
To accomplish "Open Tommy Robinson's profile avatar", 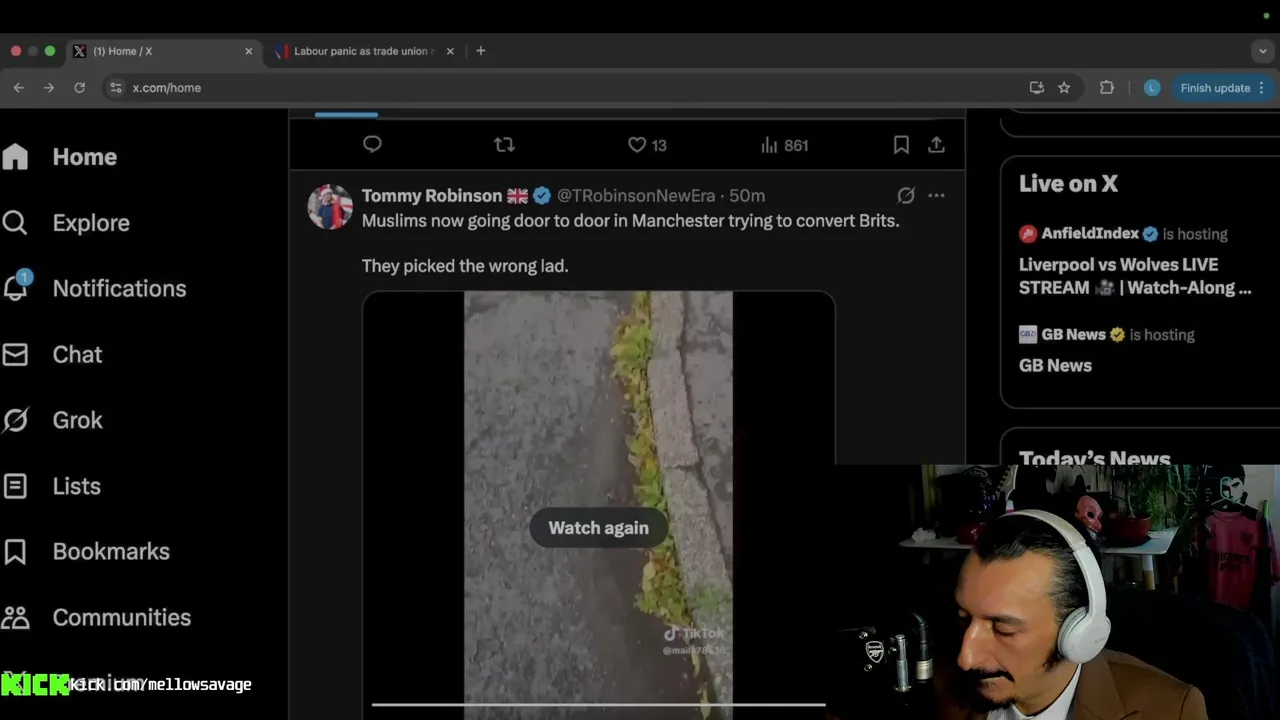I will [x=330, y=207].
